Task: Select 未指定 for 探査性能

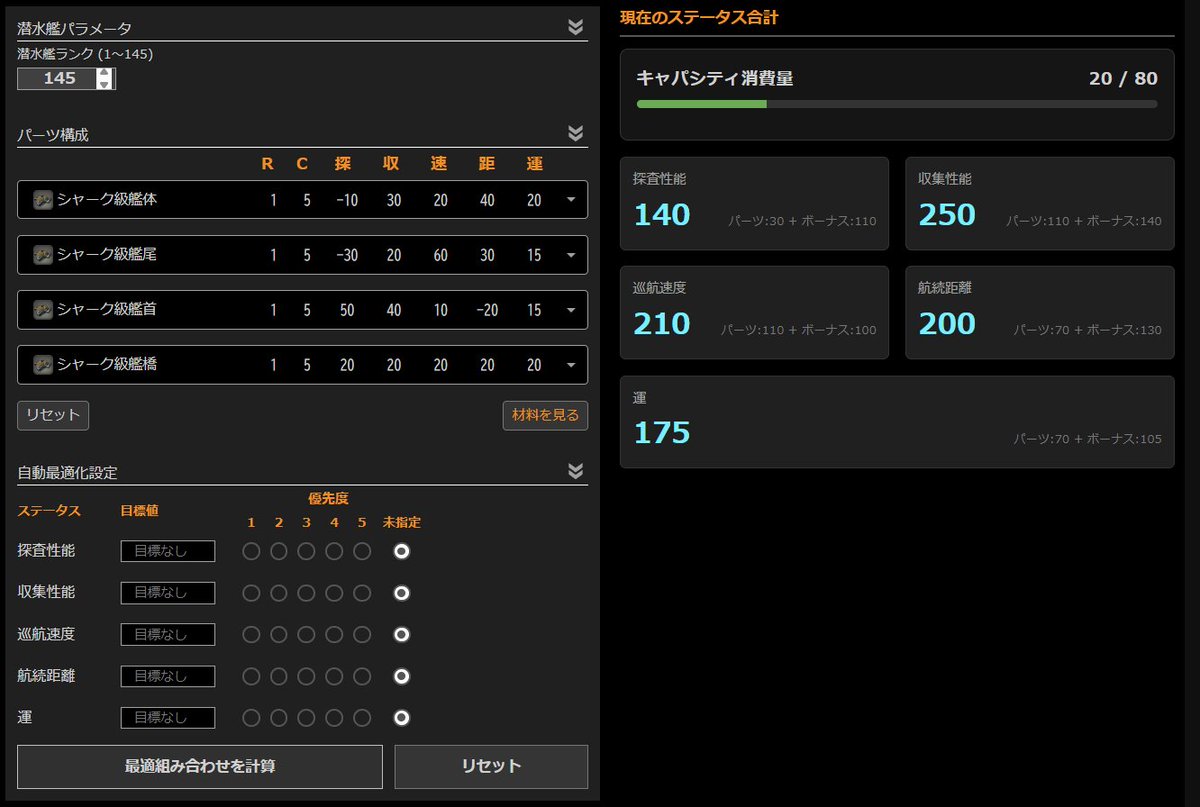Action: click(x=402, y=551)
